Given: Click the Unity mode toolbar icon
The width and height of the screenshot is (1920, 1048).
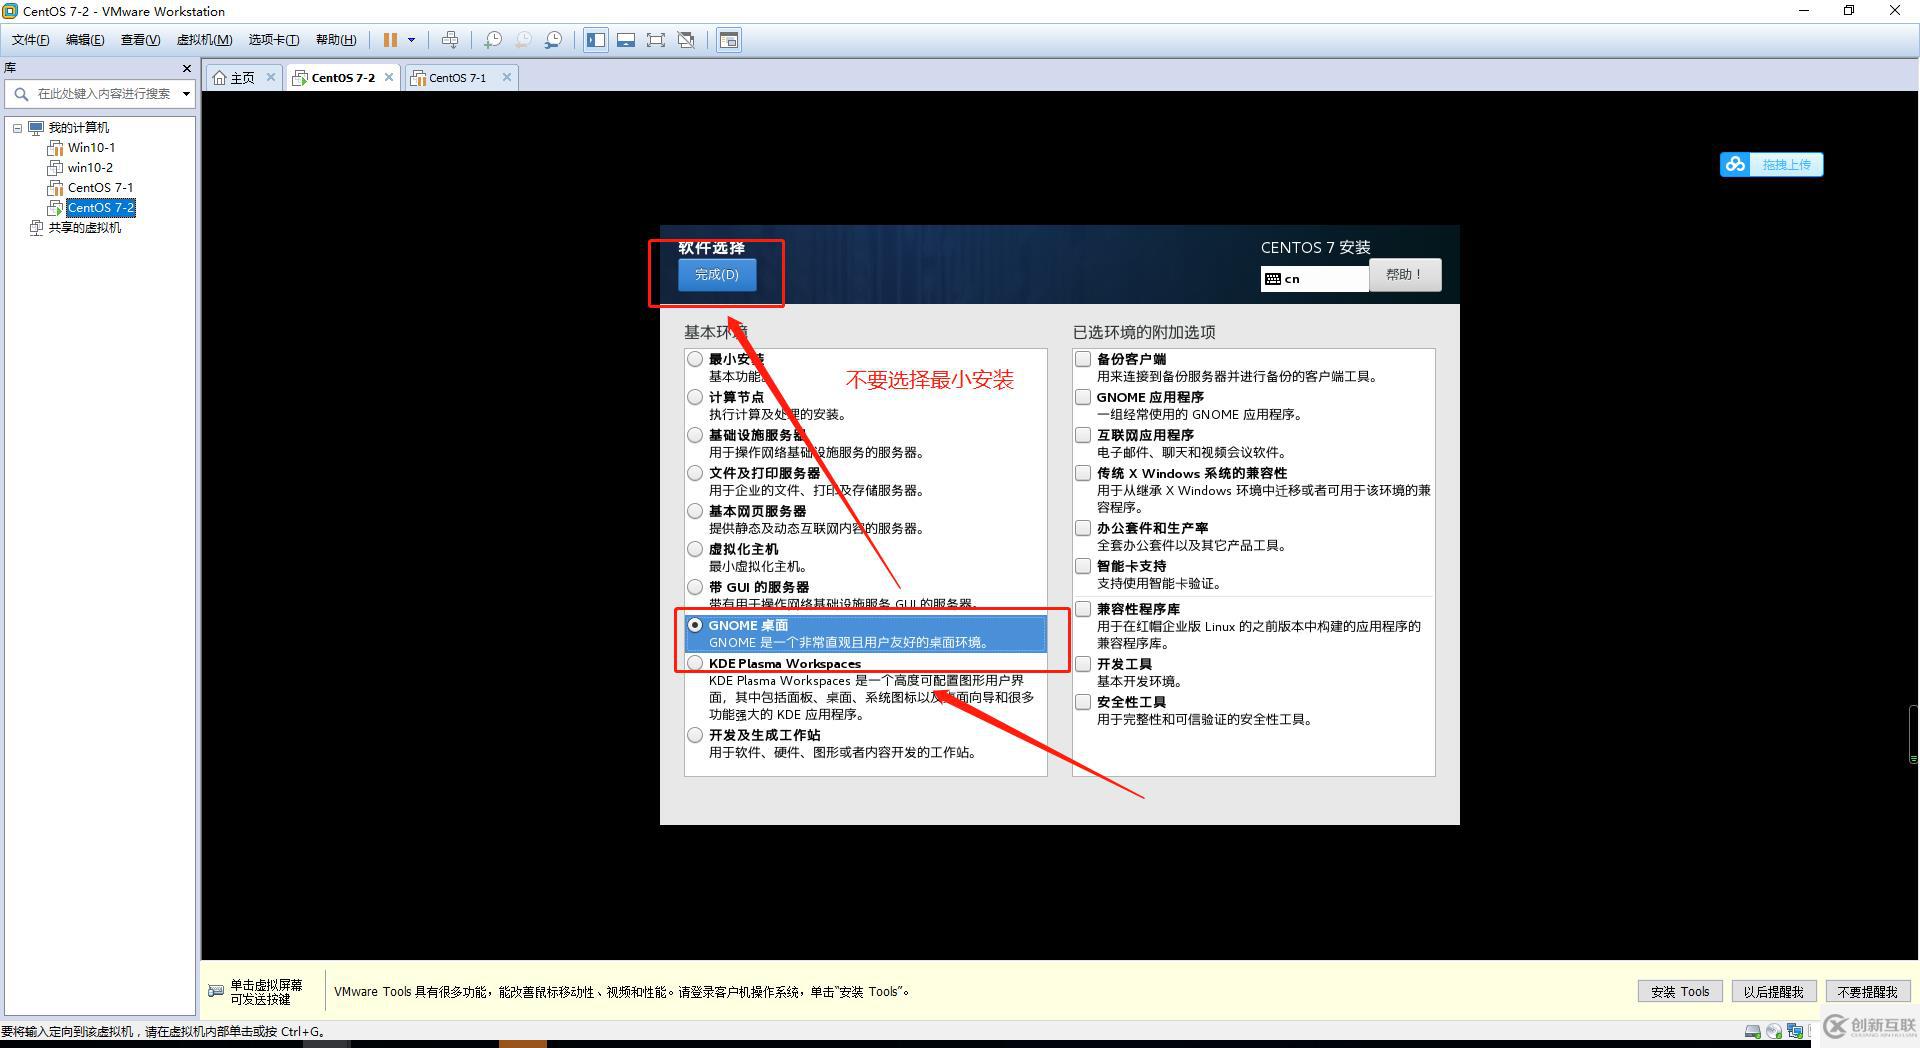Looking at the screenshot, I should coord(686,40).
